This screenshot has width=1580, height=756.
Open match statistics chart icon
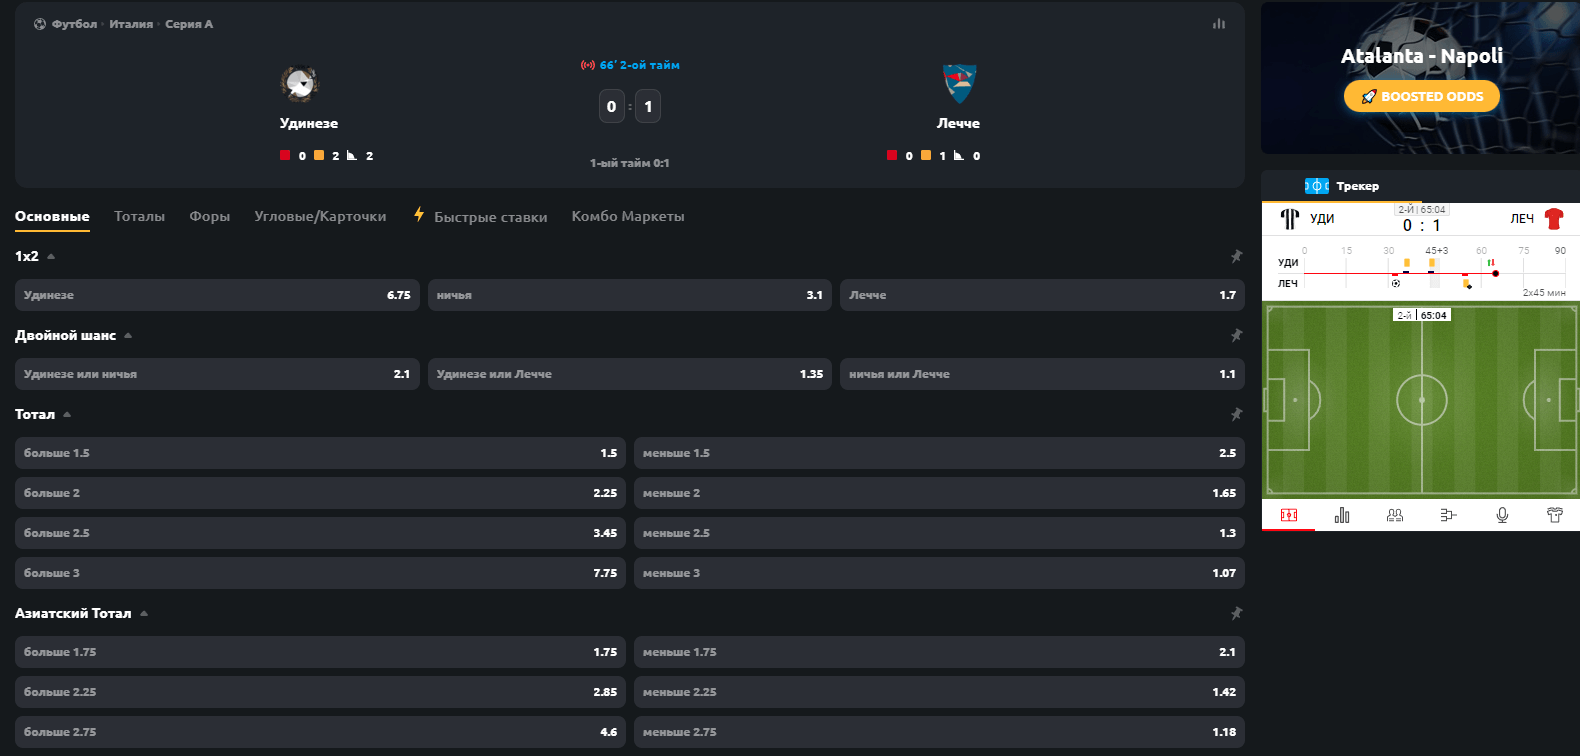[x=1218, y=24]
